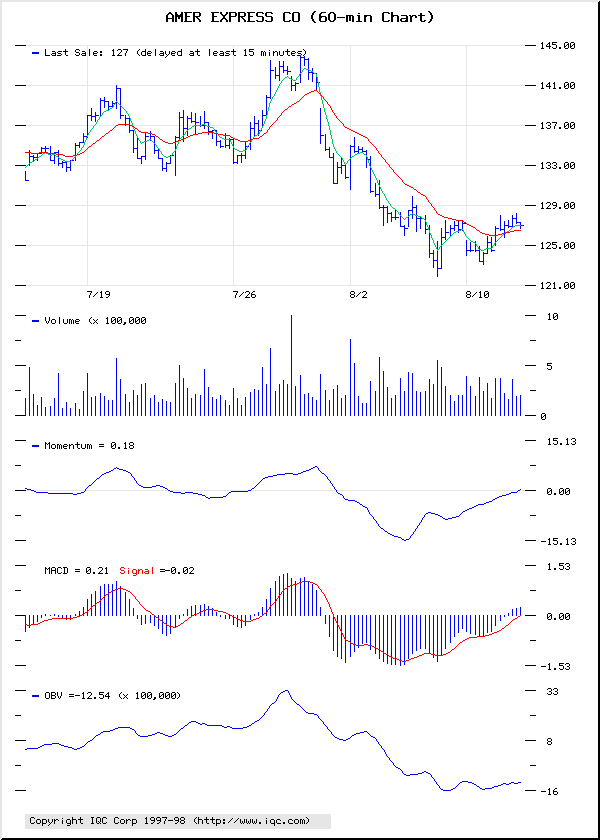Click the 125.00 price axis label
This screenshot has height=840, width=600.
click(557, 245)
